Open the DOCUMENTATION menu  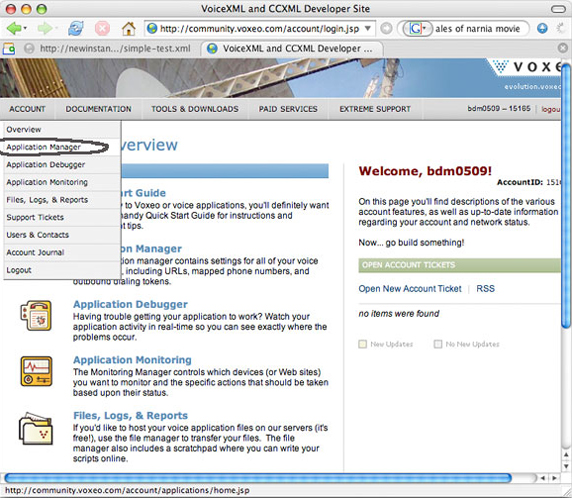point(98,109)
